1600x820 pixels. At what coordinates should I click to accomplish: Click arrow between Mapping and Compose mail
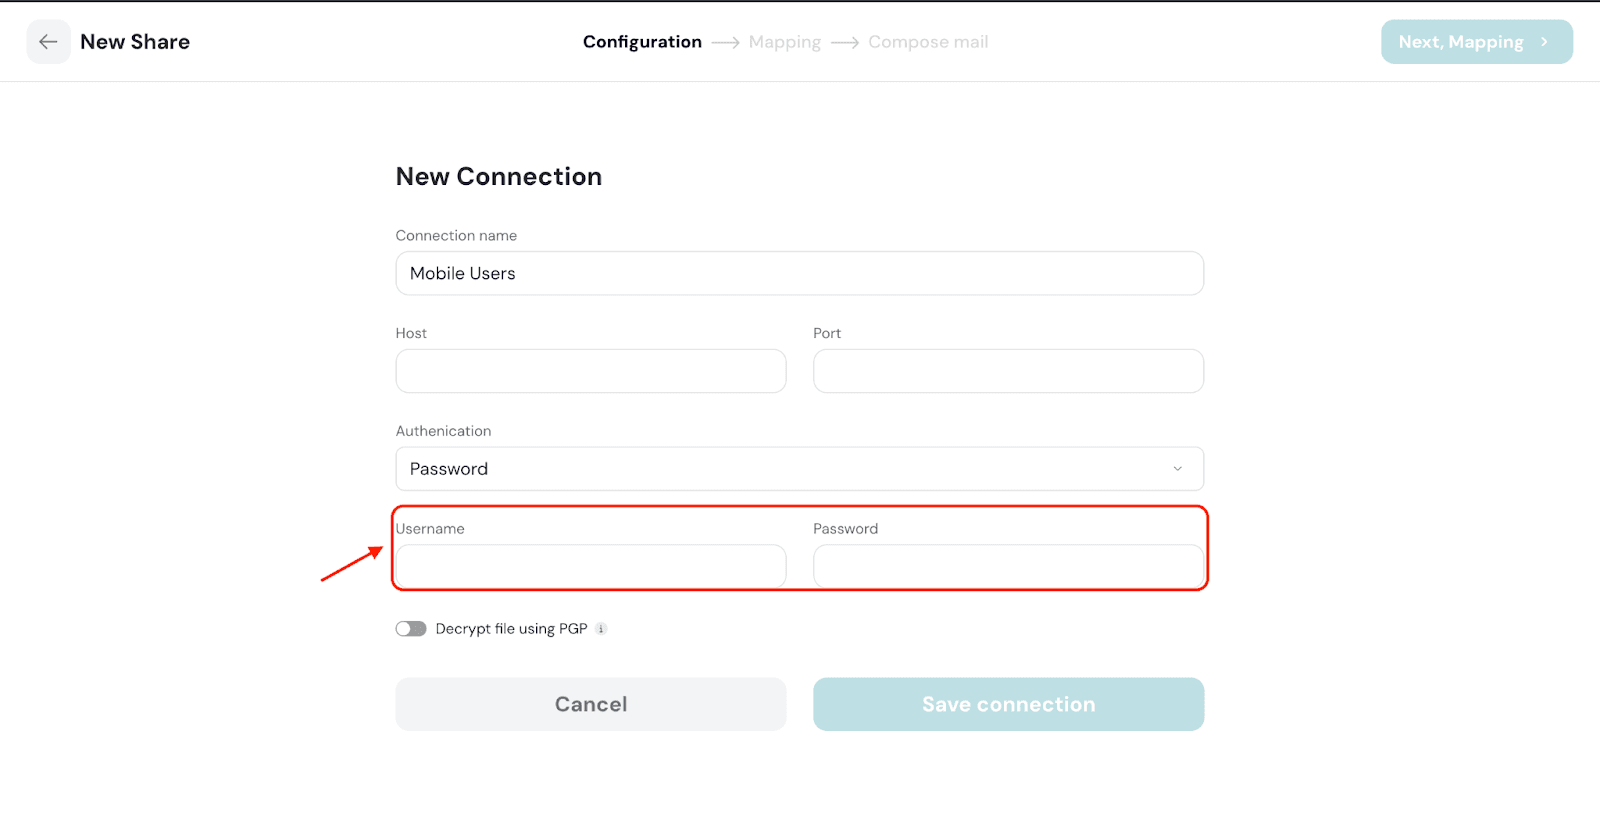coord(845,43)
